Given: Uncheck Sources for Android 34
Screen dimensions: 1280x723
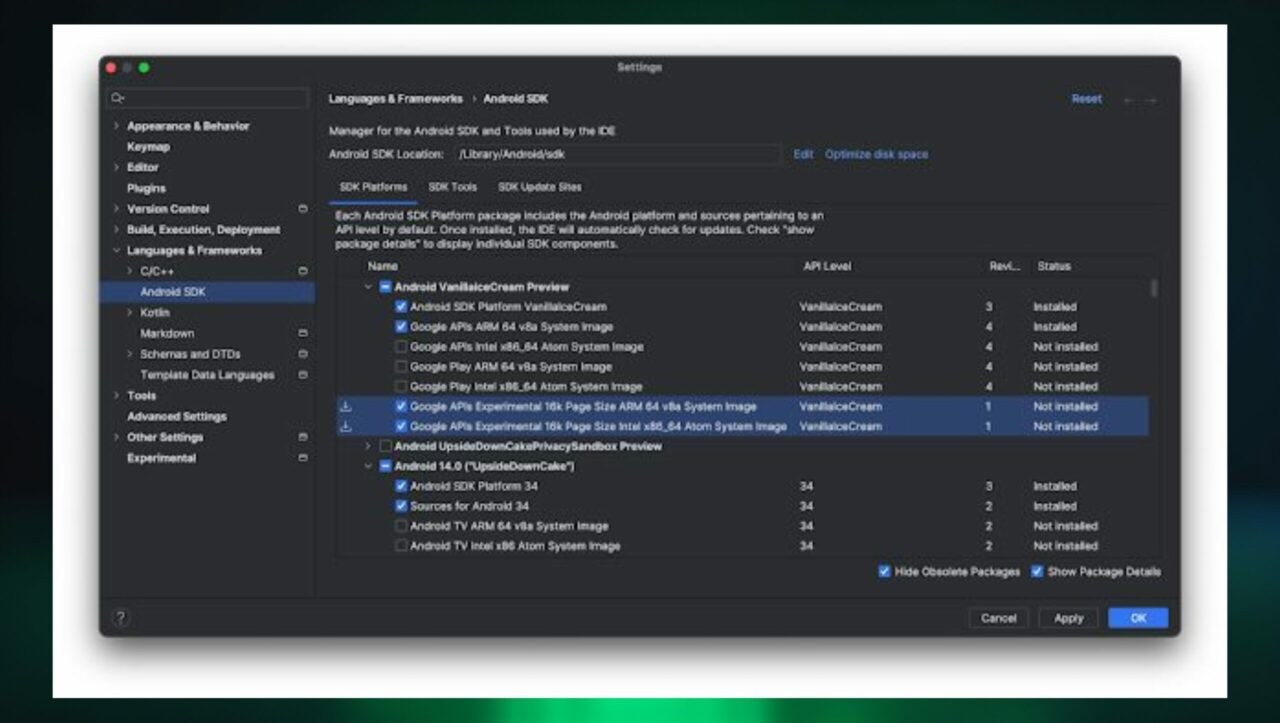Looking at the screenshot, I should [401, 506].
